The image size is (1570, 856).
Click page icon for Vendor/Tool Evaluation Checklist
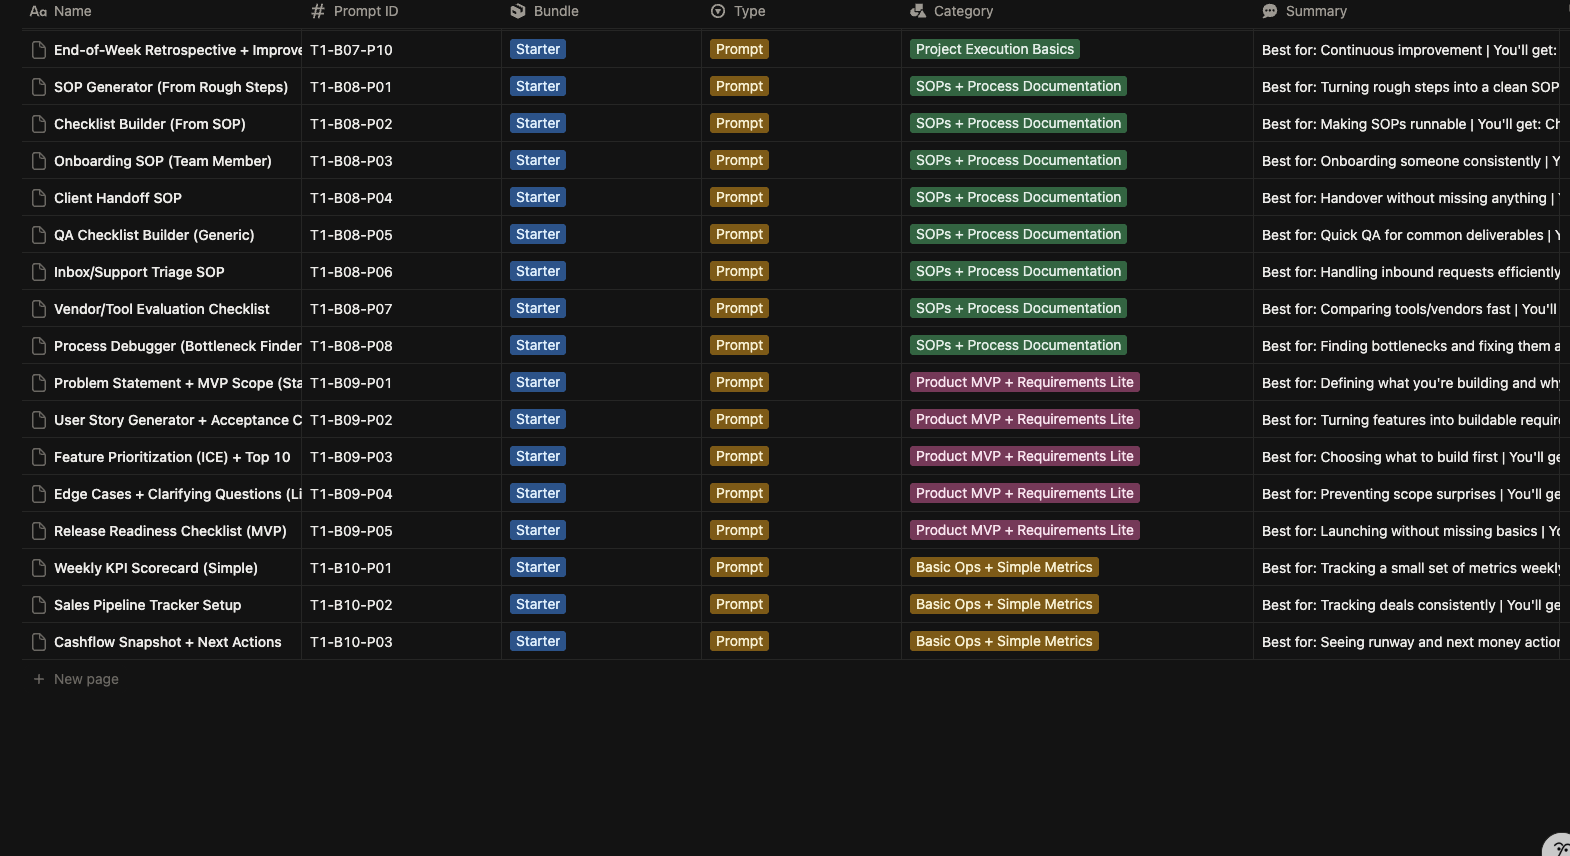pyautogui.click(x=39, y=309)
